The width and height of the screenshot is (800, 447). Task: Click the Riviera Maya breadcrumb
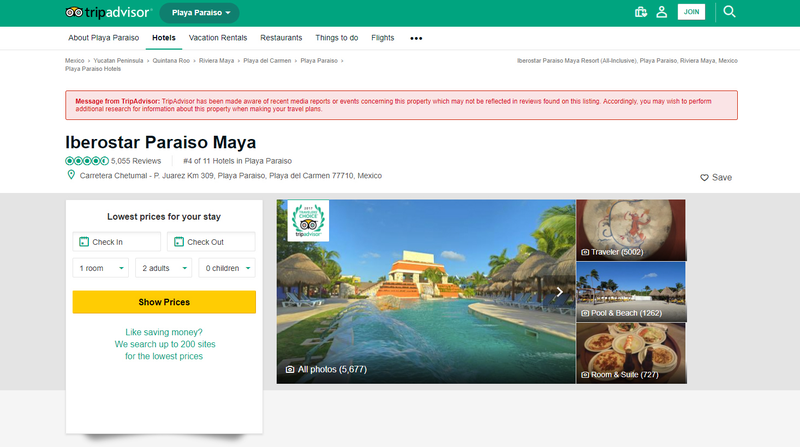[x=216, y=61]
